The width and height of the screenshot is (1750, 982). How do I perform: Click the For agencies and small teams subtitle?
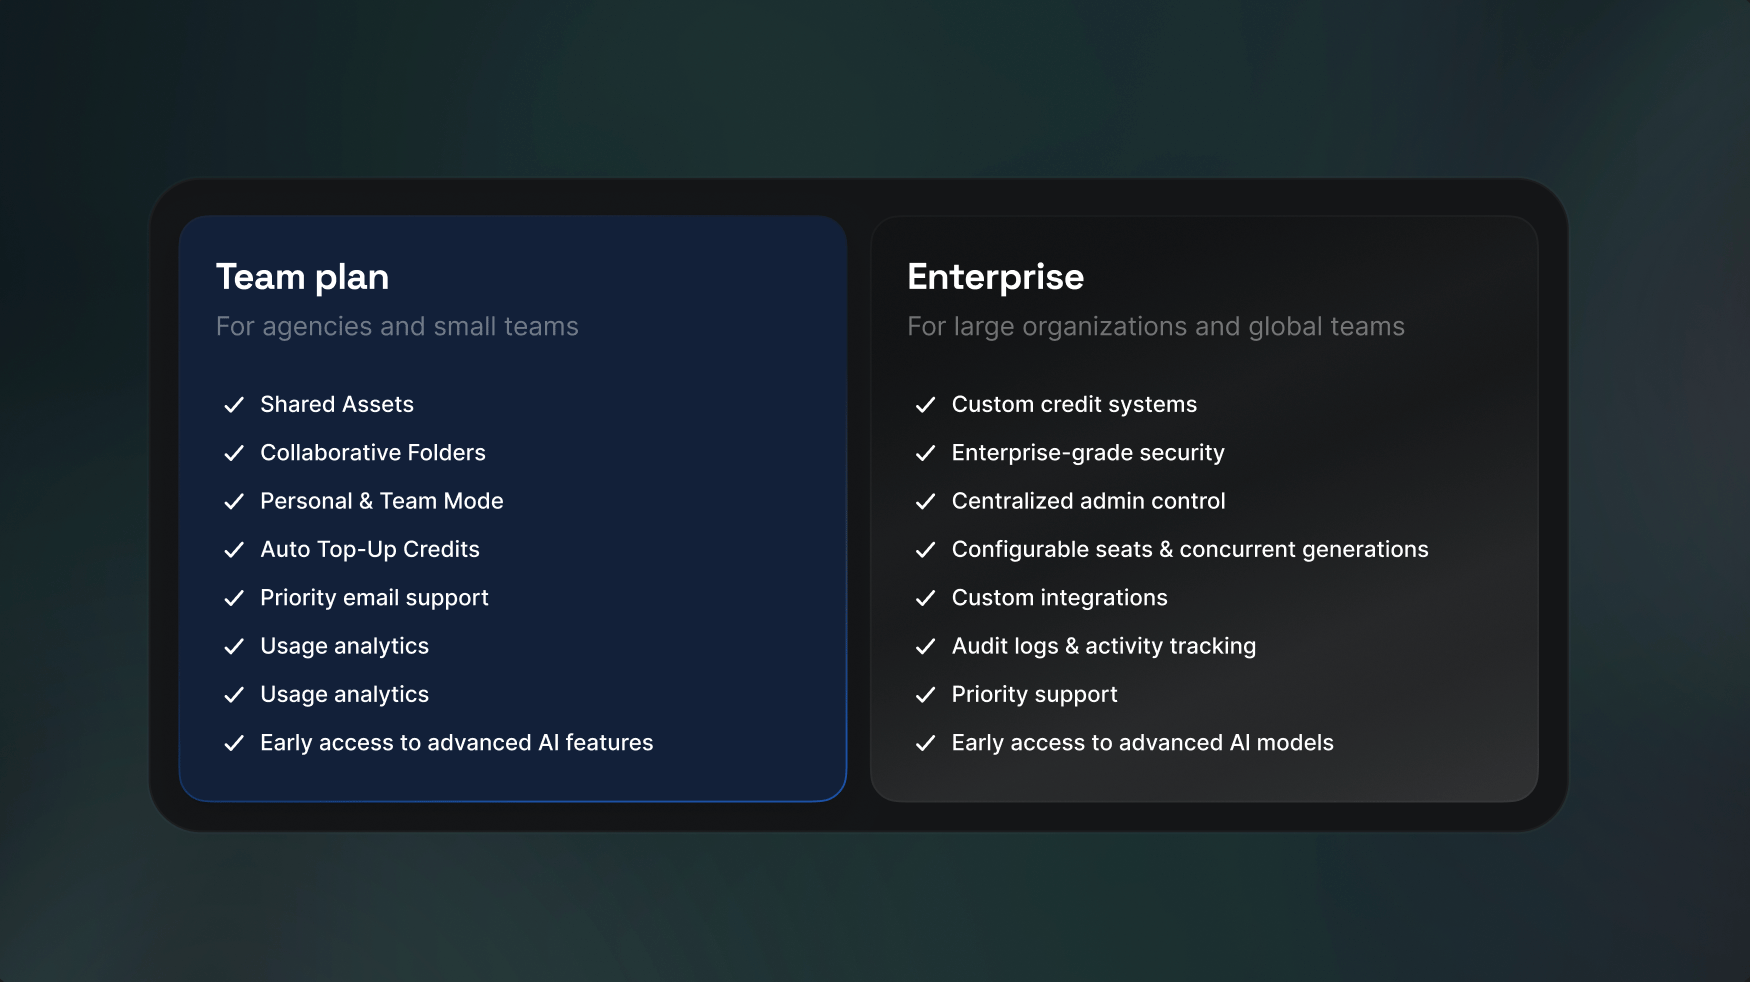point(397,327)
